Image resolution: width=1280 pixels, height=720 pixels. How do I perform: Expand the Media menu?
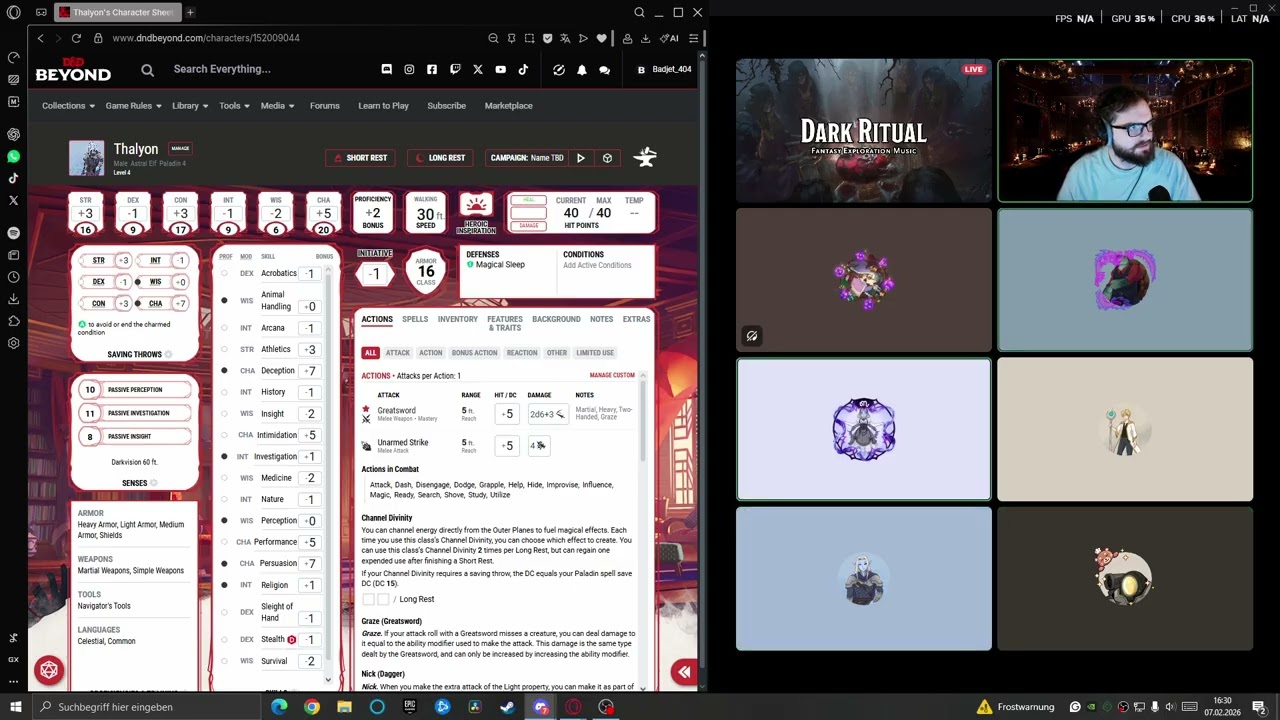point(277,106)
